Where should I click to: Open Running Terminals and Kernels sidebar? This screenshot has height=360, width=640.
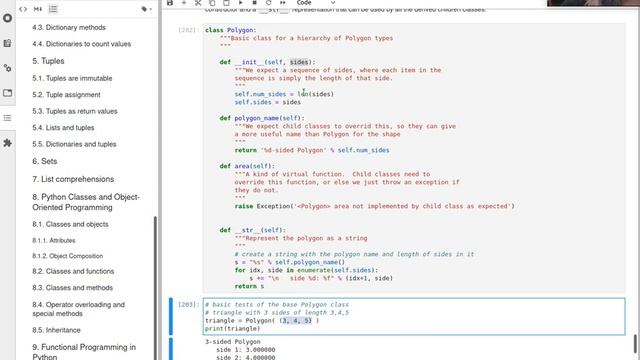[x=7, y=18]
